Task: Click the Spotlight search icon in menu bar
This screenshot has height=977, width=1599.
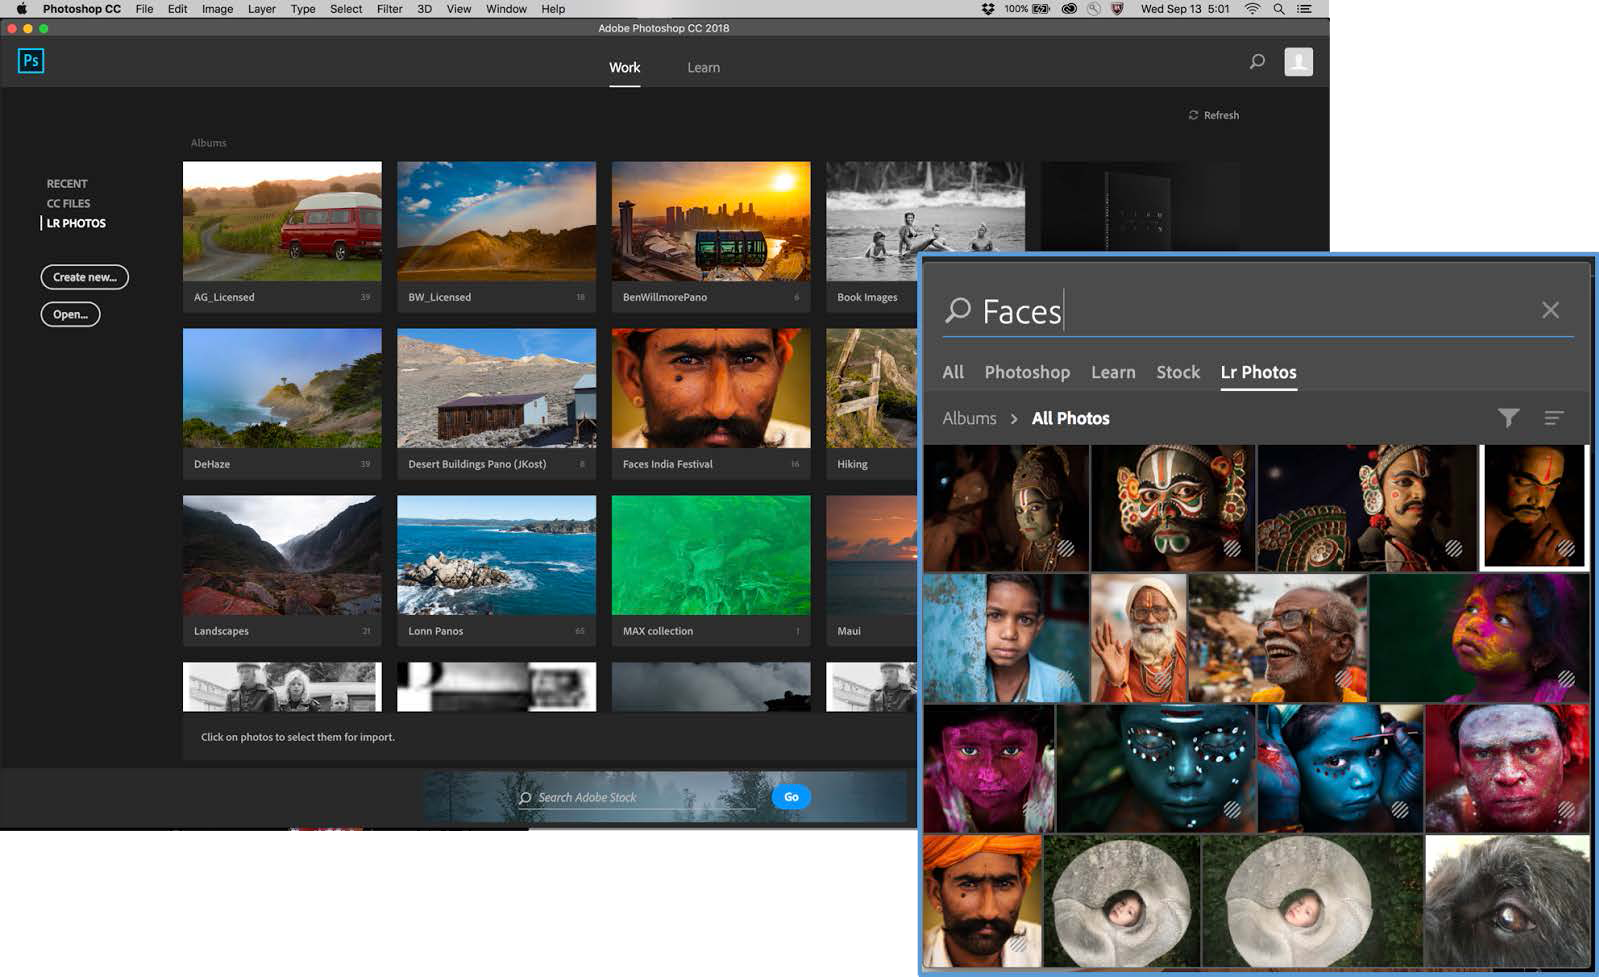Action: point(1278,9)
